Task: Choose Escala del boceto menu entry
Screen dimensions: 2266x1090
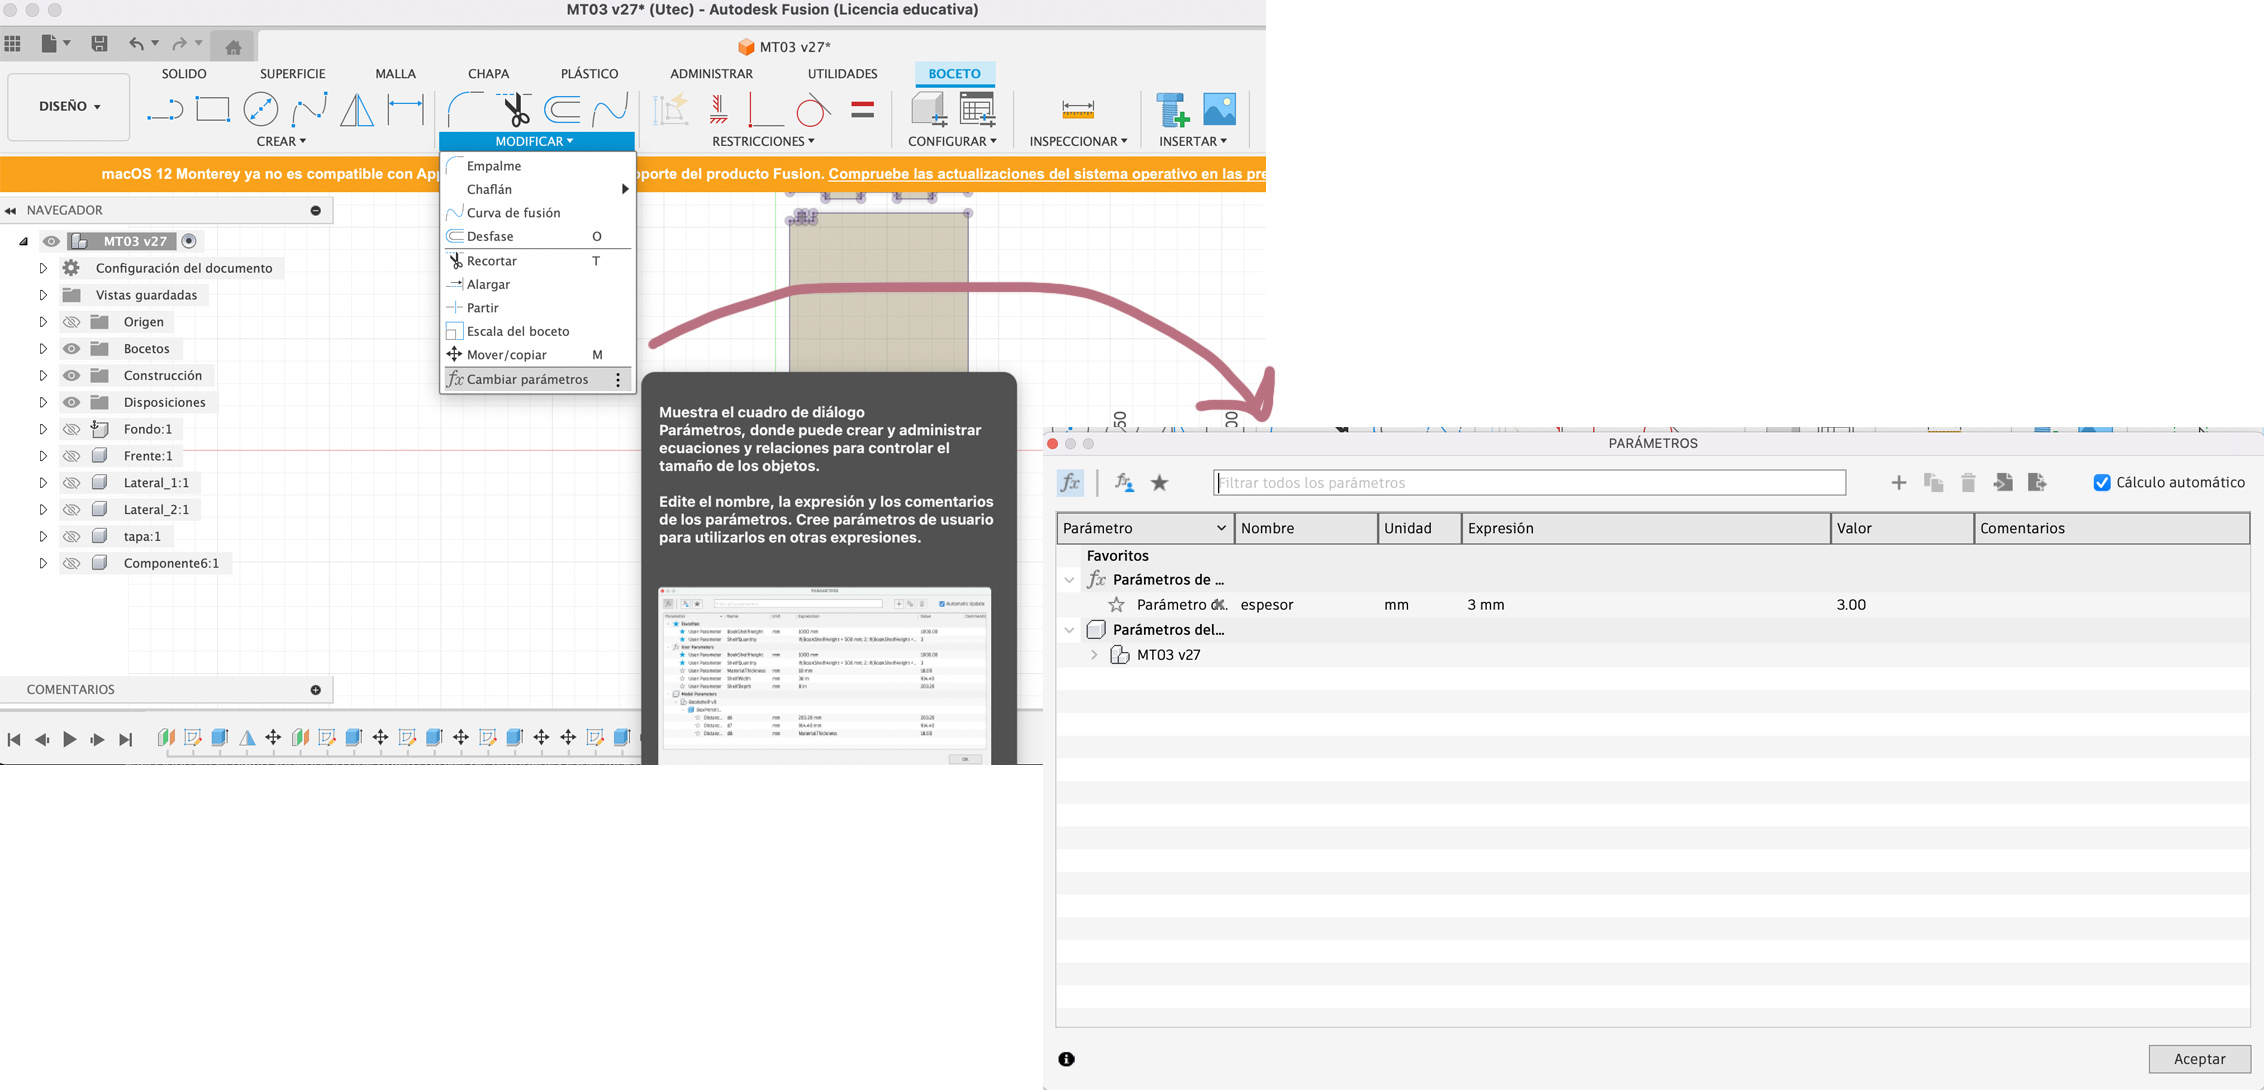Action: coord(517,331)
